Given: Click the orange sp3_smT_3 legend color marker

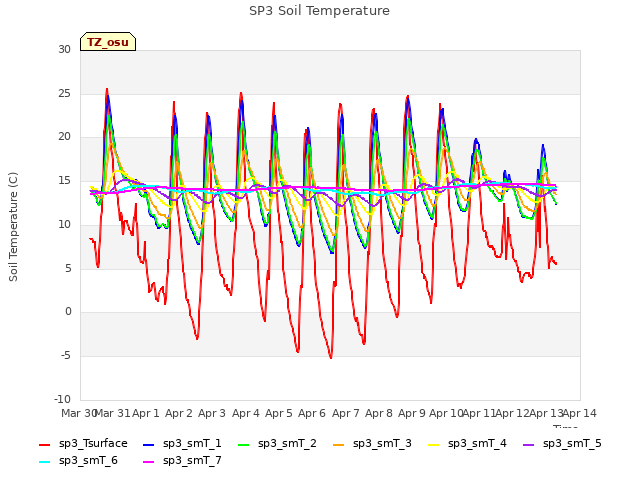Looking at the screenshot, I should click(x=339, y=444).
